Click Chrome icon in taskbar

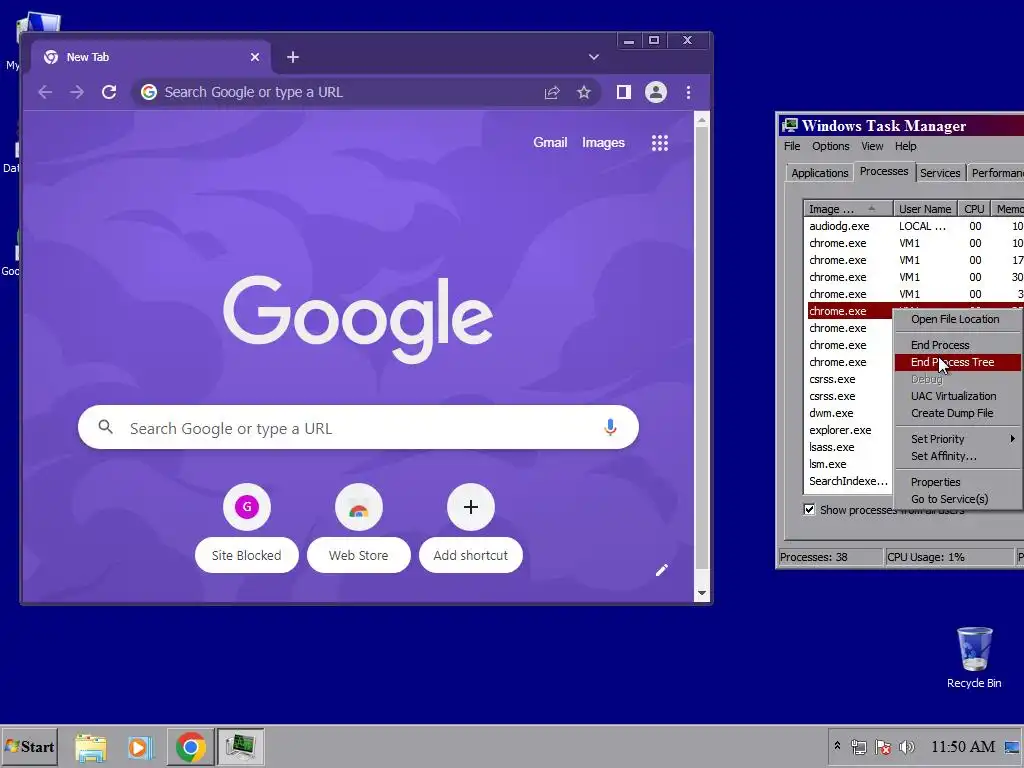point(191,747)
